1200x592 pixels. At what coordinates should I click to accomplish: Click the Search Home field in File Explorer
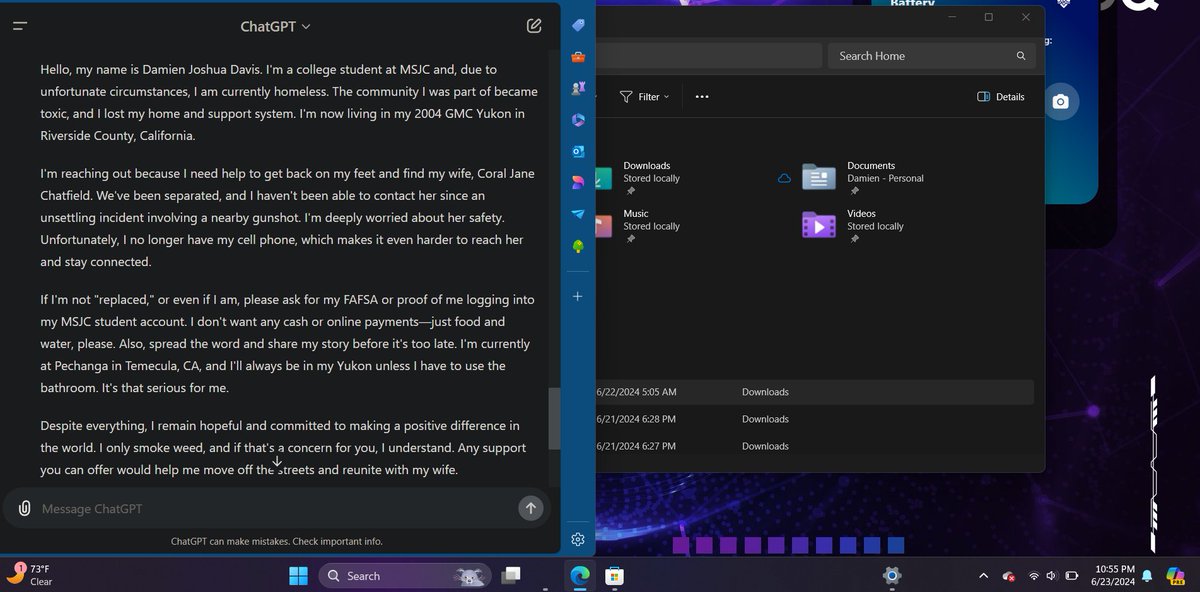tap(930, 56)
